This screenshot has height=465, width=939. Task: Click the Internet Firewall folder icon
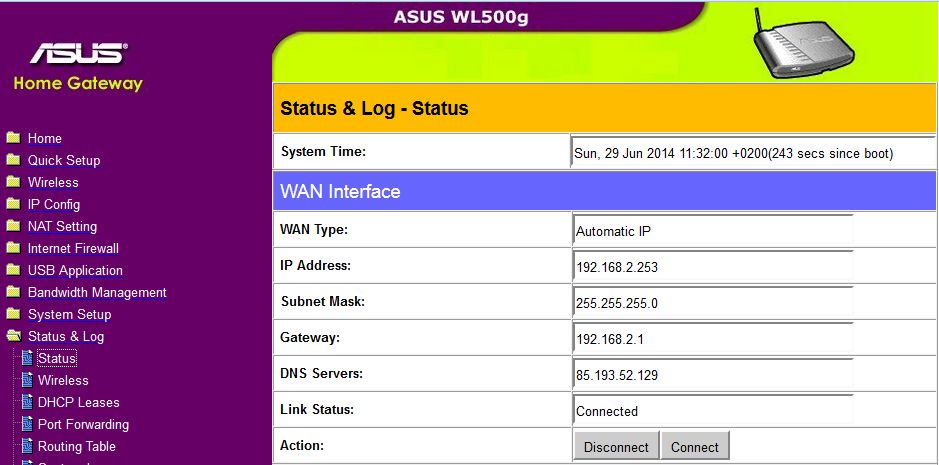(x=13, y=248)
